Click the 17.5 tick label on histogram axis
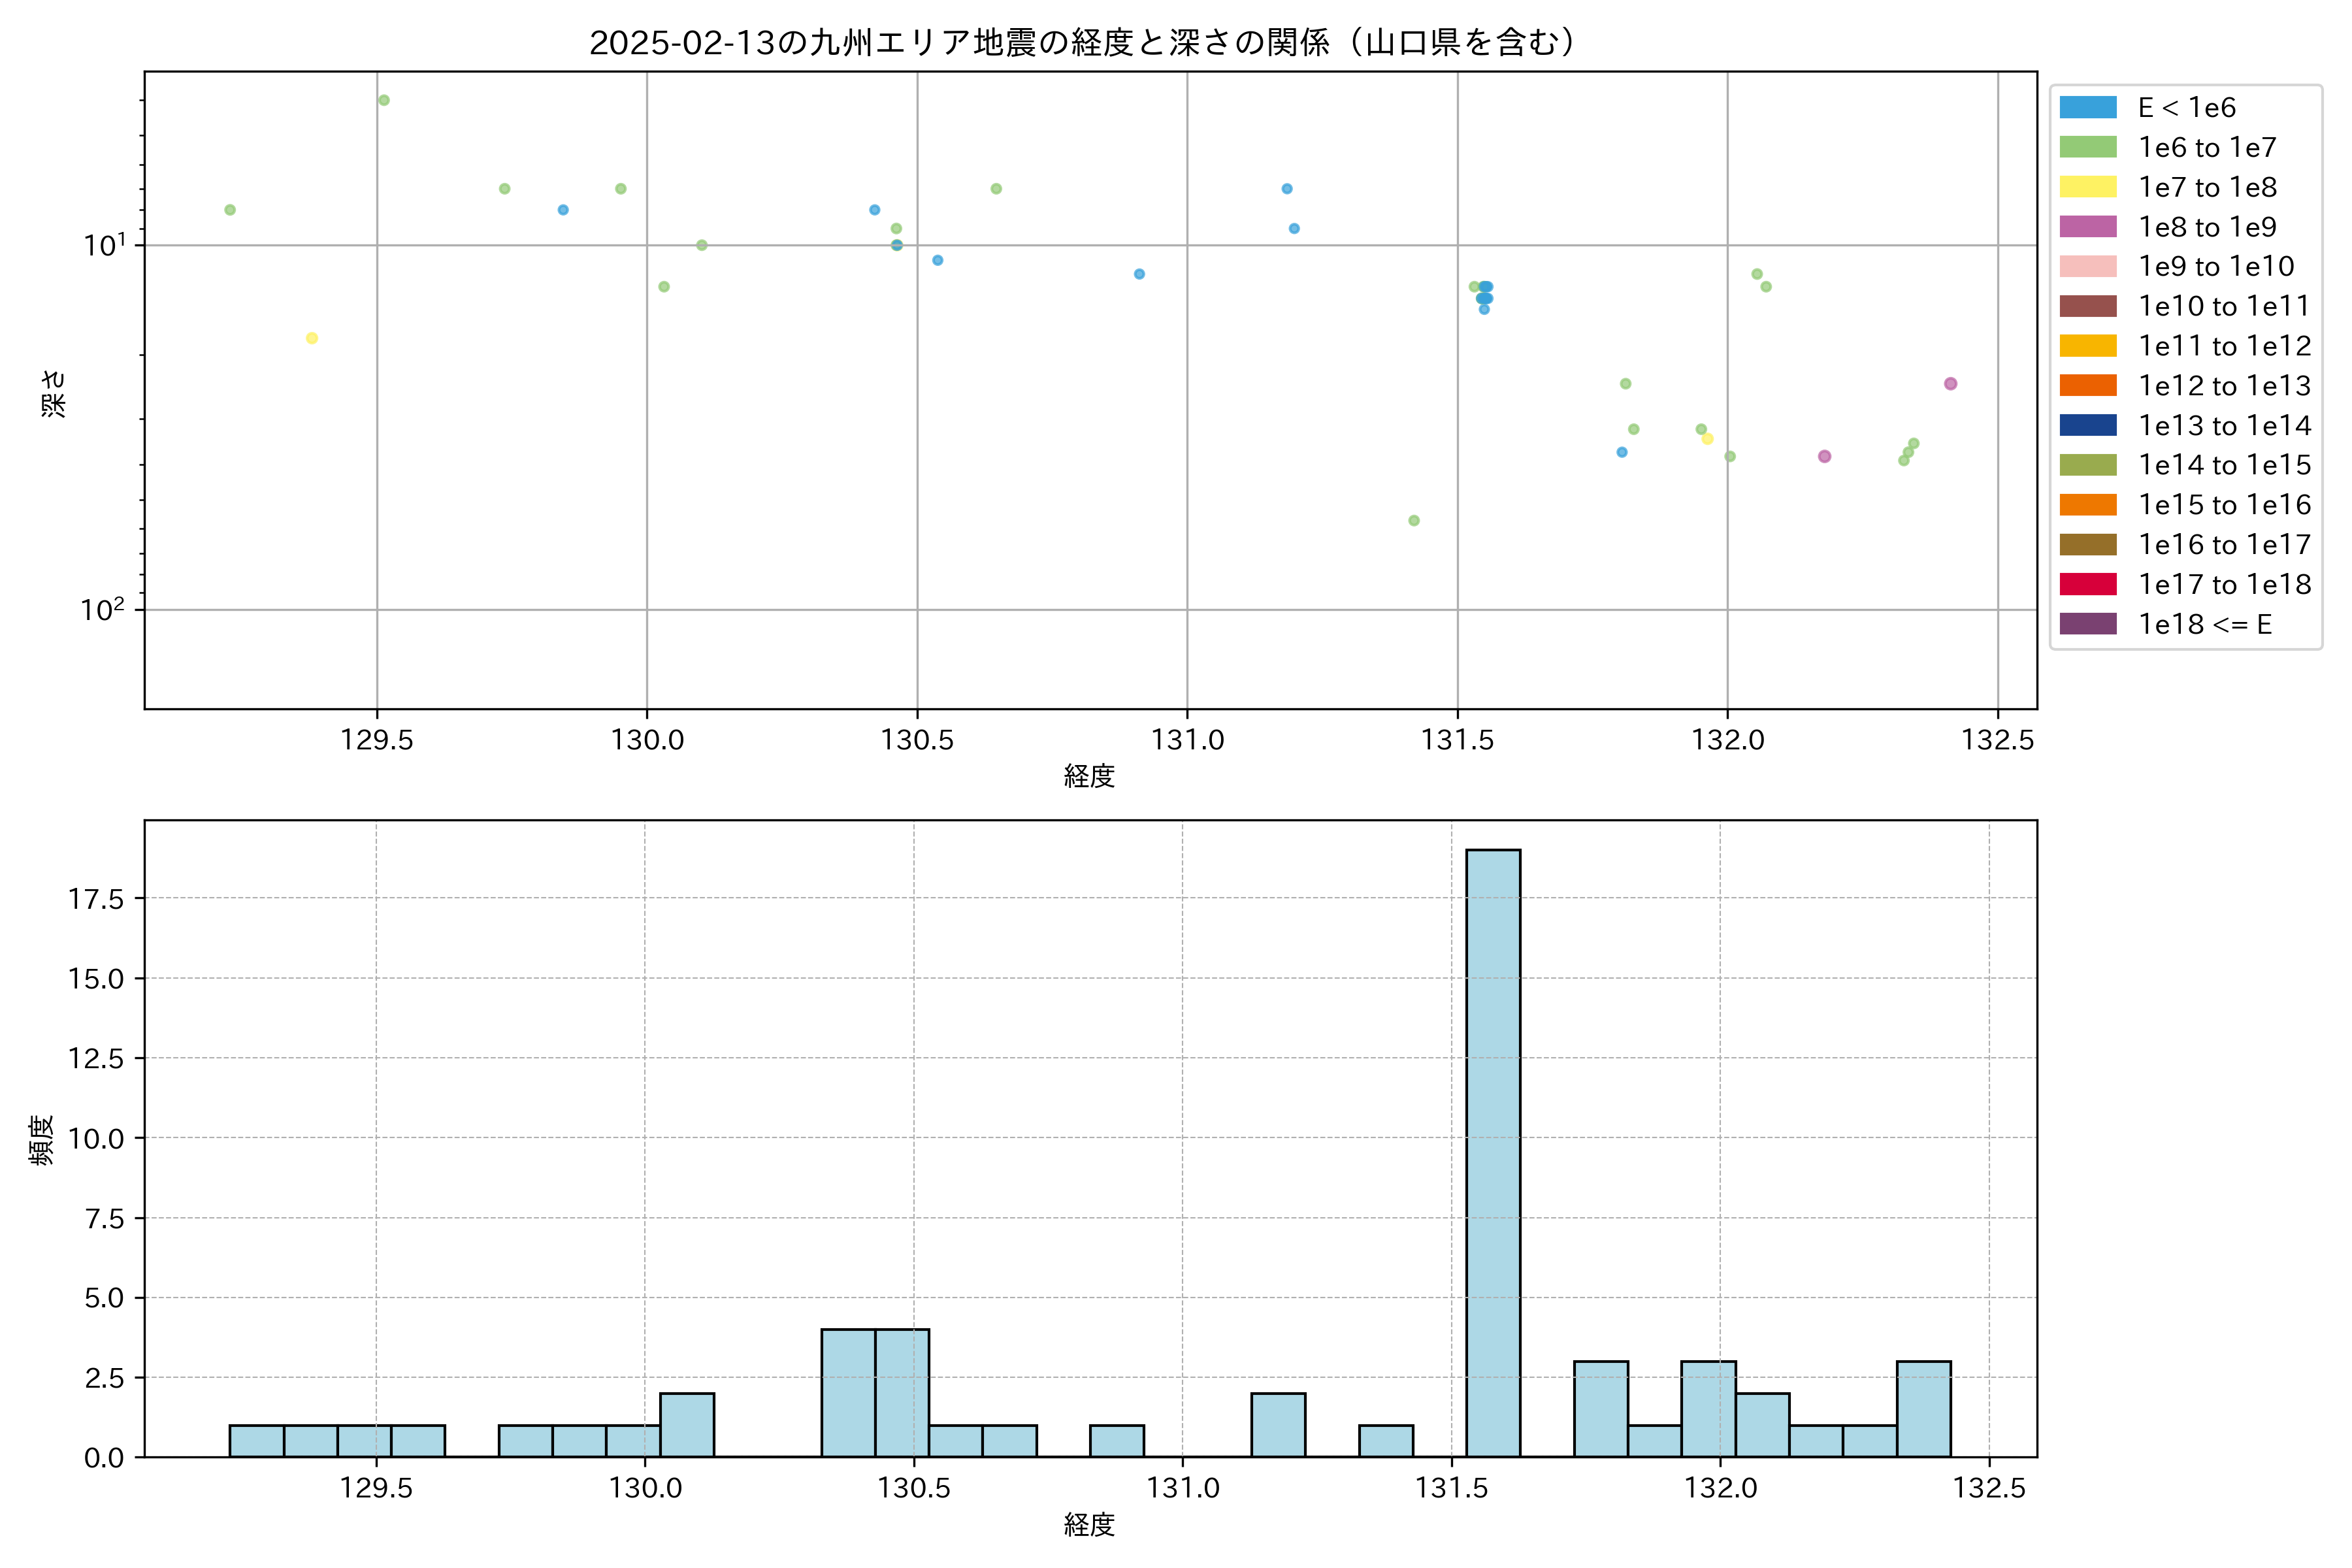2352x1568 pixels. pyautogui.click(x=96, y=899)
